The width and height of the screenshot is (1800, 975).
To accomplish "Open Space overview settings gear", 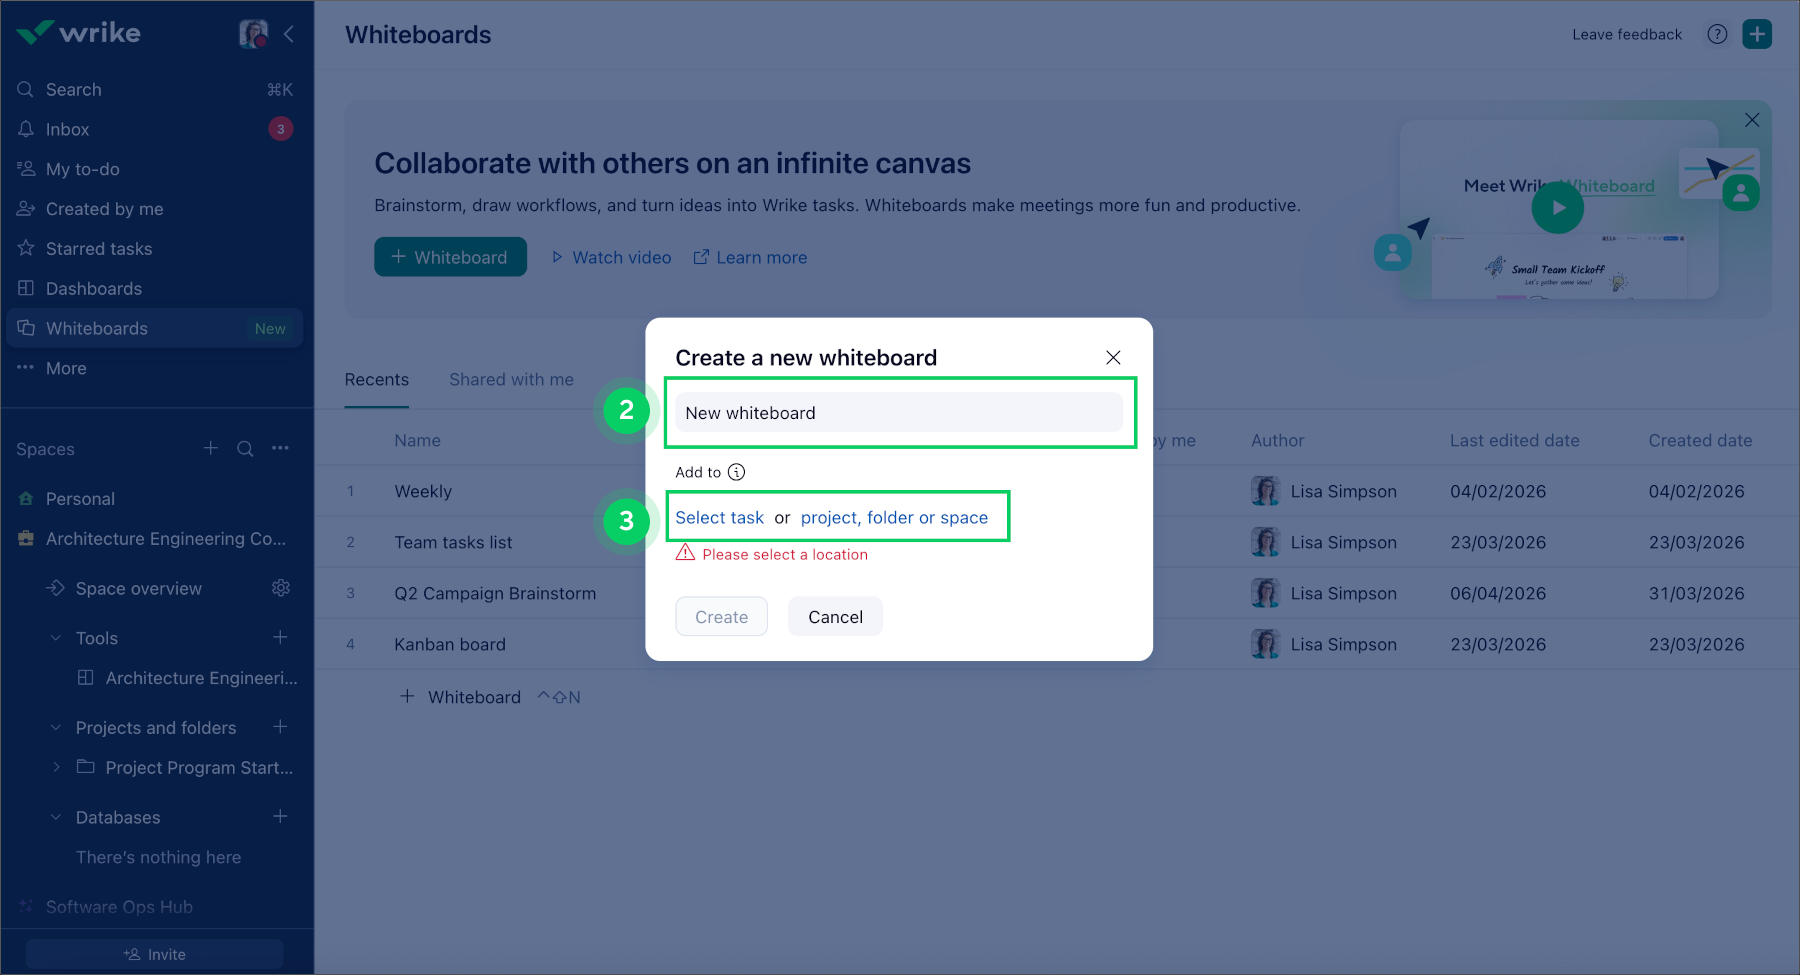I will tap(281, 588).
